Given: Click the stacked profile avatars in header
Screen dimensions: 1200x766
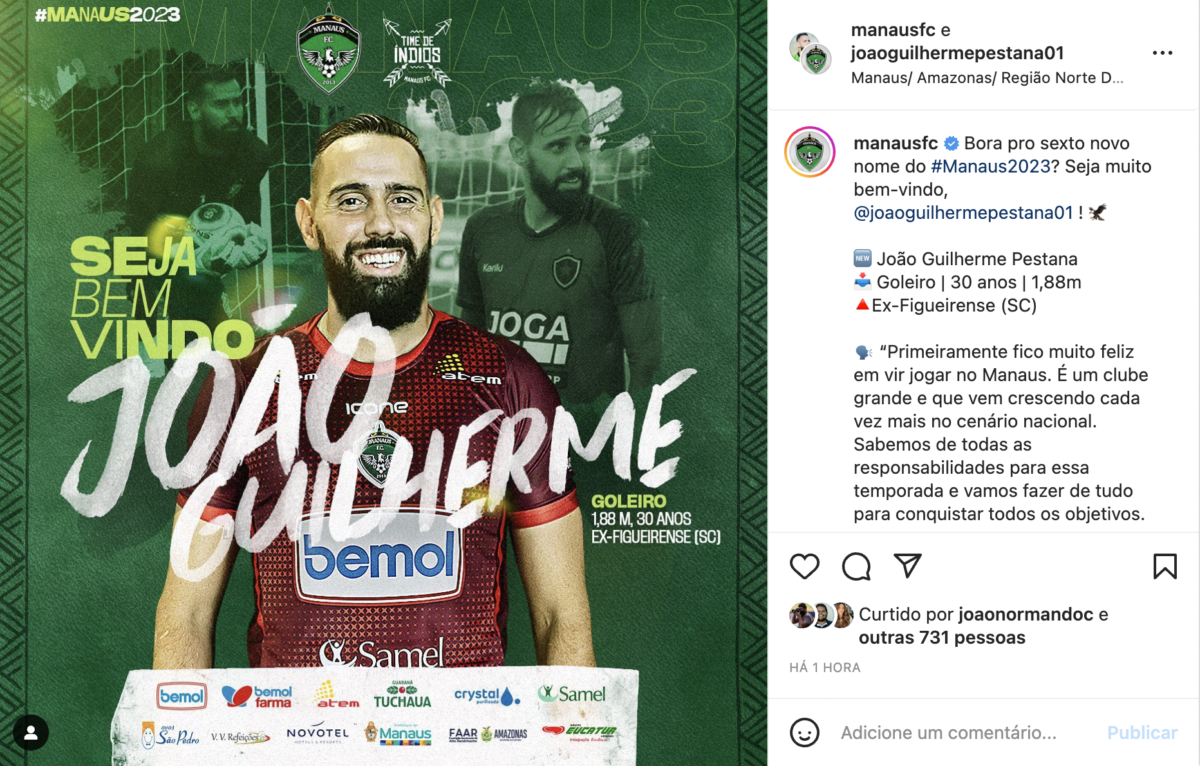Looking at the screenshot, I should coord(810,53).
